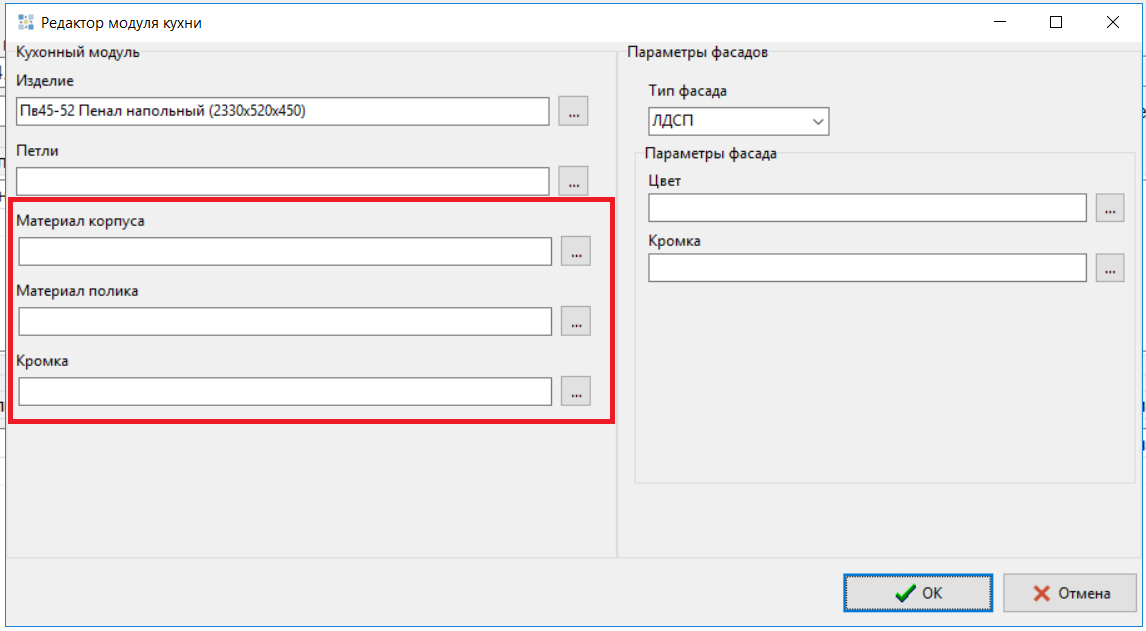The image size is (1146, 631).
Task: Click the ellipsis button for the cabinet Кромка
Action: (575, 391)
